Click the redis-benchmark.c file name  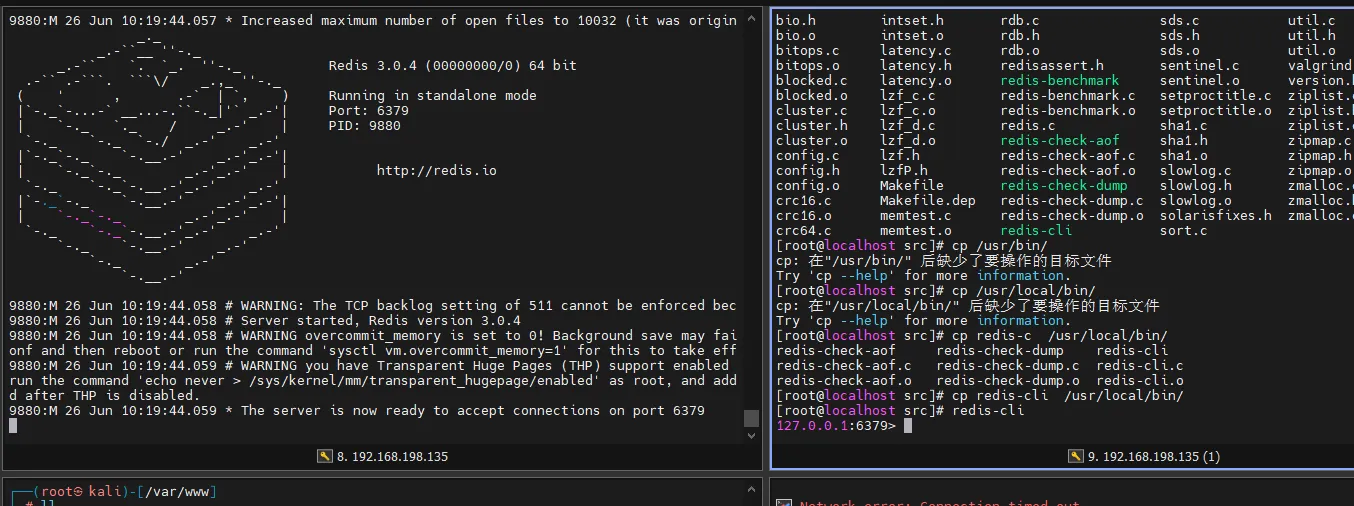click(1068, 96)
